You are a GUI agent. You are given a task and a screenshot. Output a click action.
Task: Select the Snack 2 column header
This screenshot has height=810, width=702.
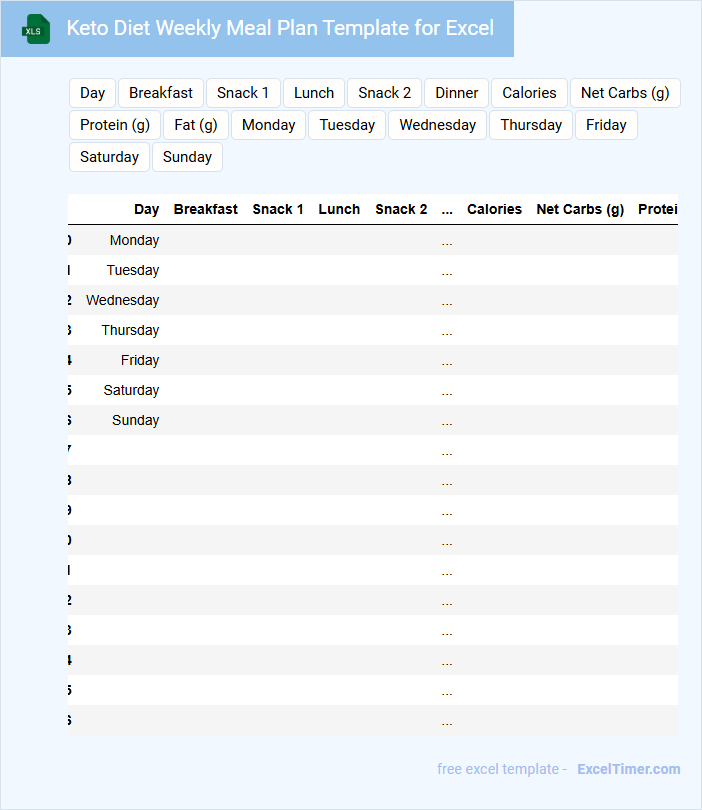pos(401,209)
